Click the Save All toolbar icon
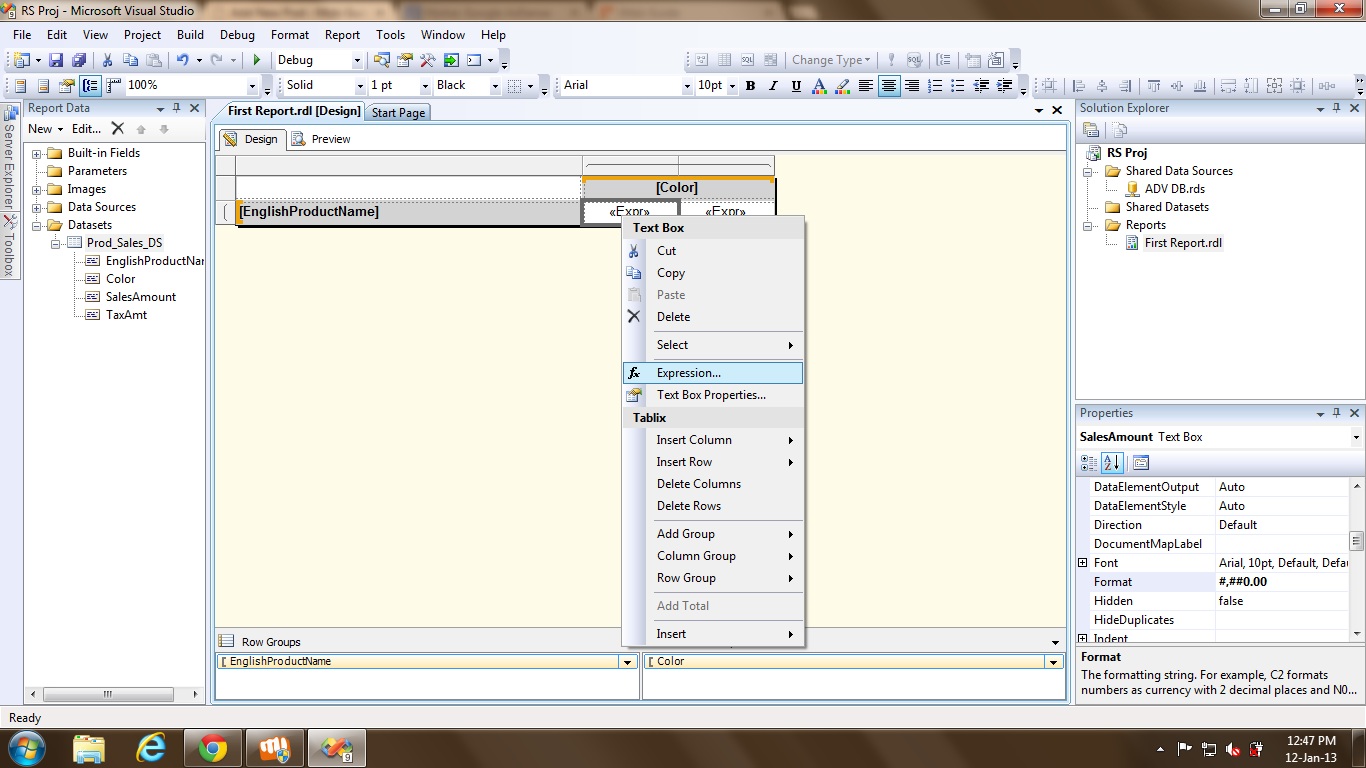1366x768 pixels. (78, 60)
